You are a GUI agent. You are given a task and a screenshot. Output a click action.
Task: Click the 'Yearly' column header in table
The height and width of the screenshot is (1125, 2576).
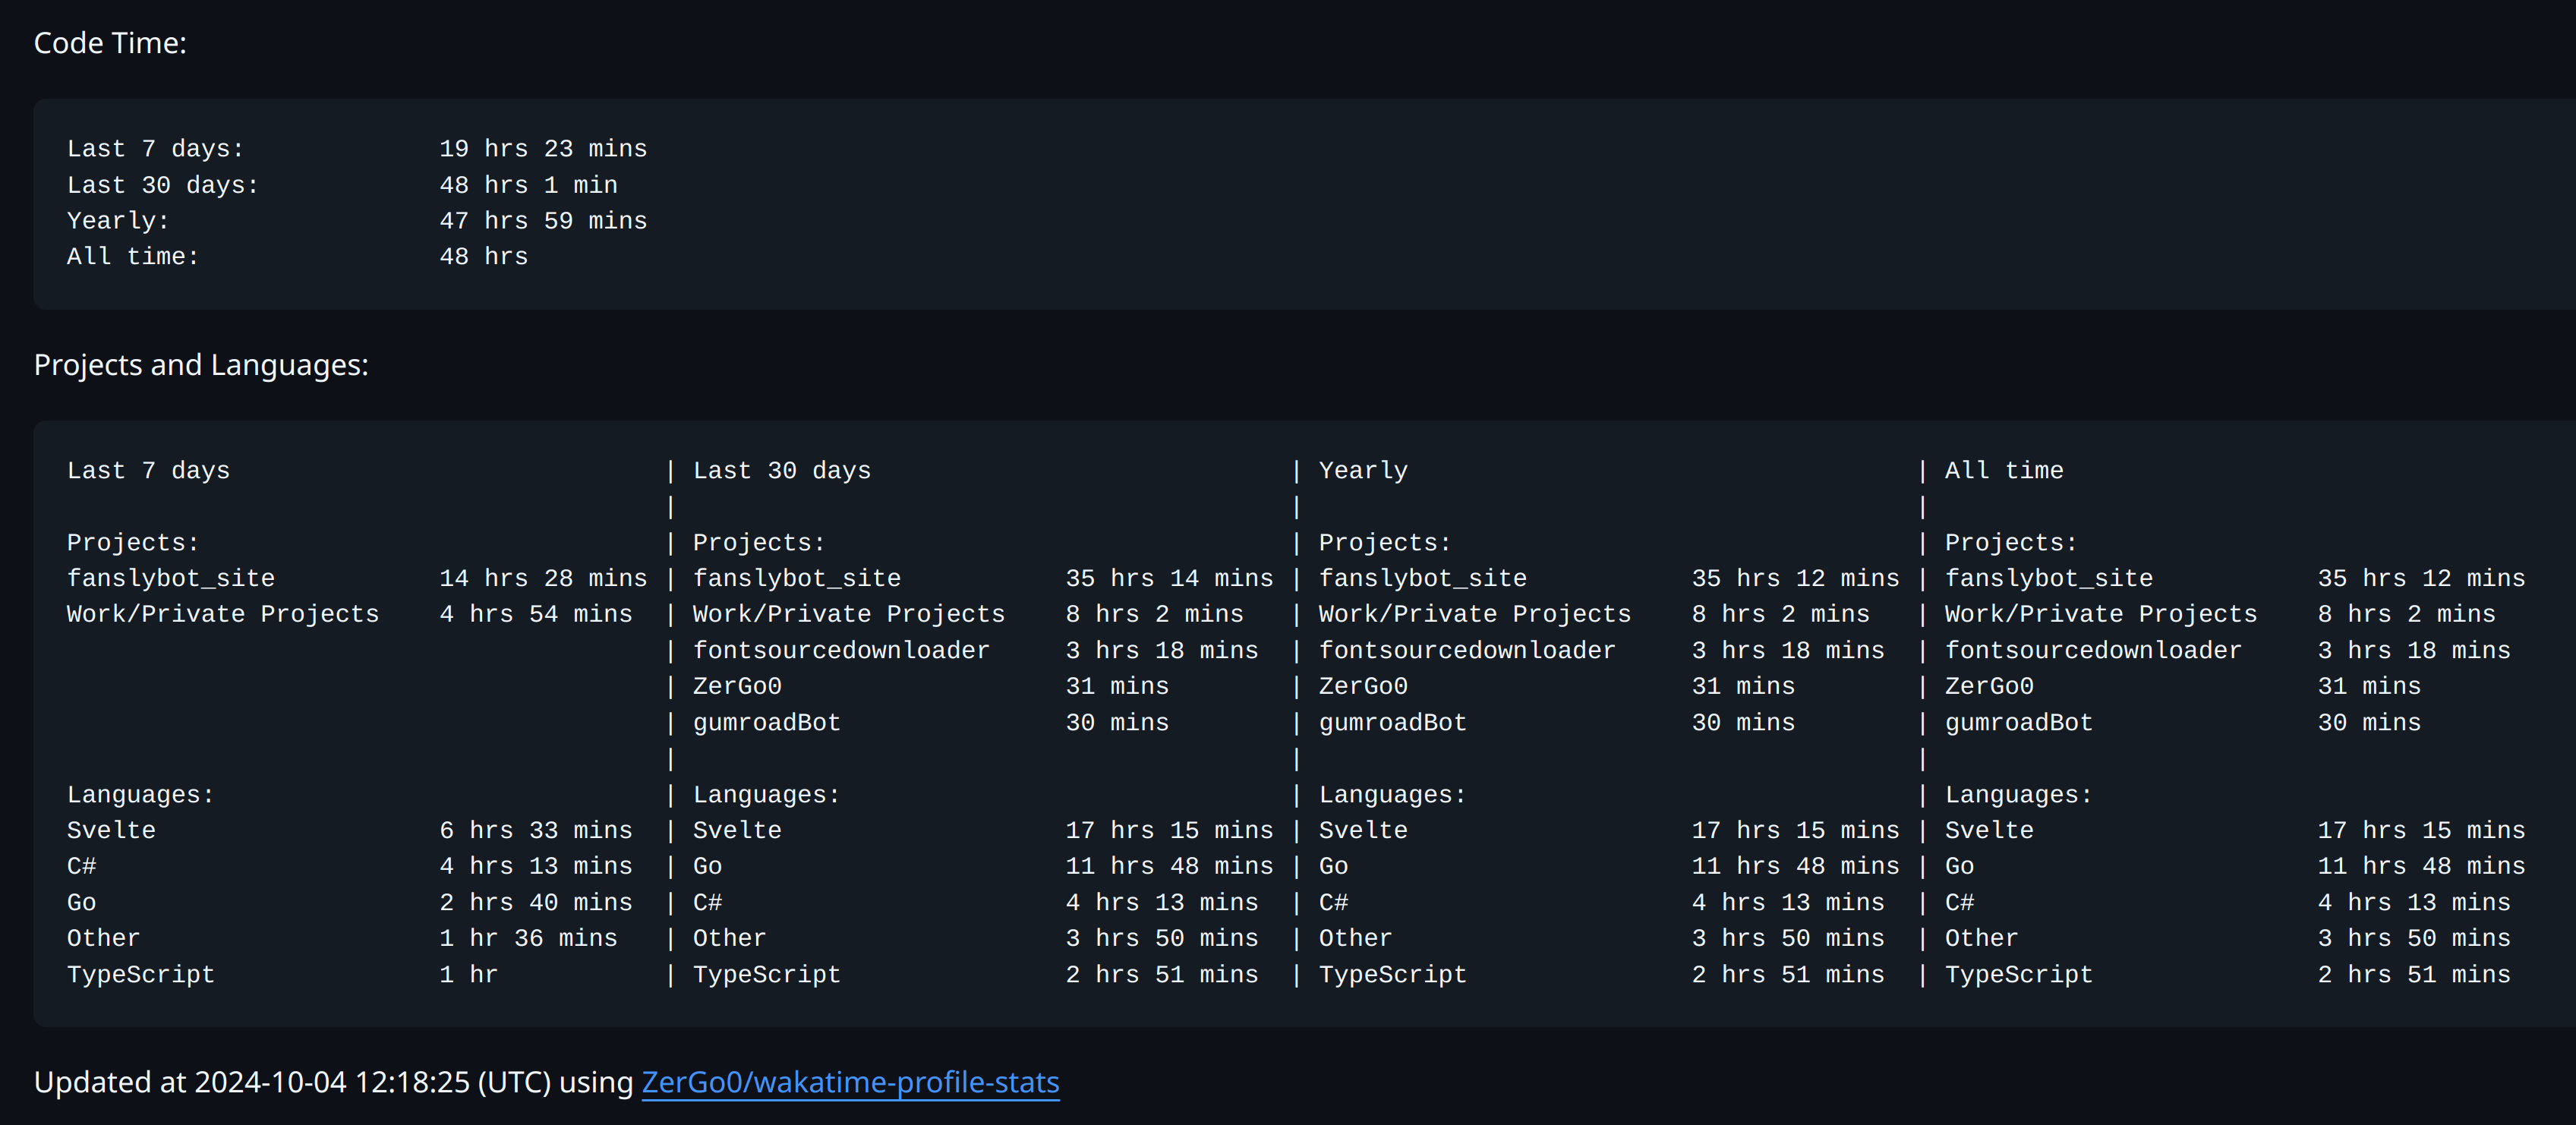point(1363,471)
